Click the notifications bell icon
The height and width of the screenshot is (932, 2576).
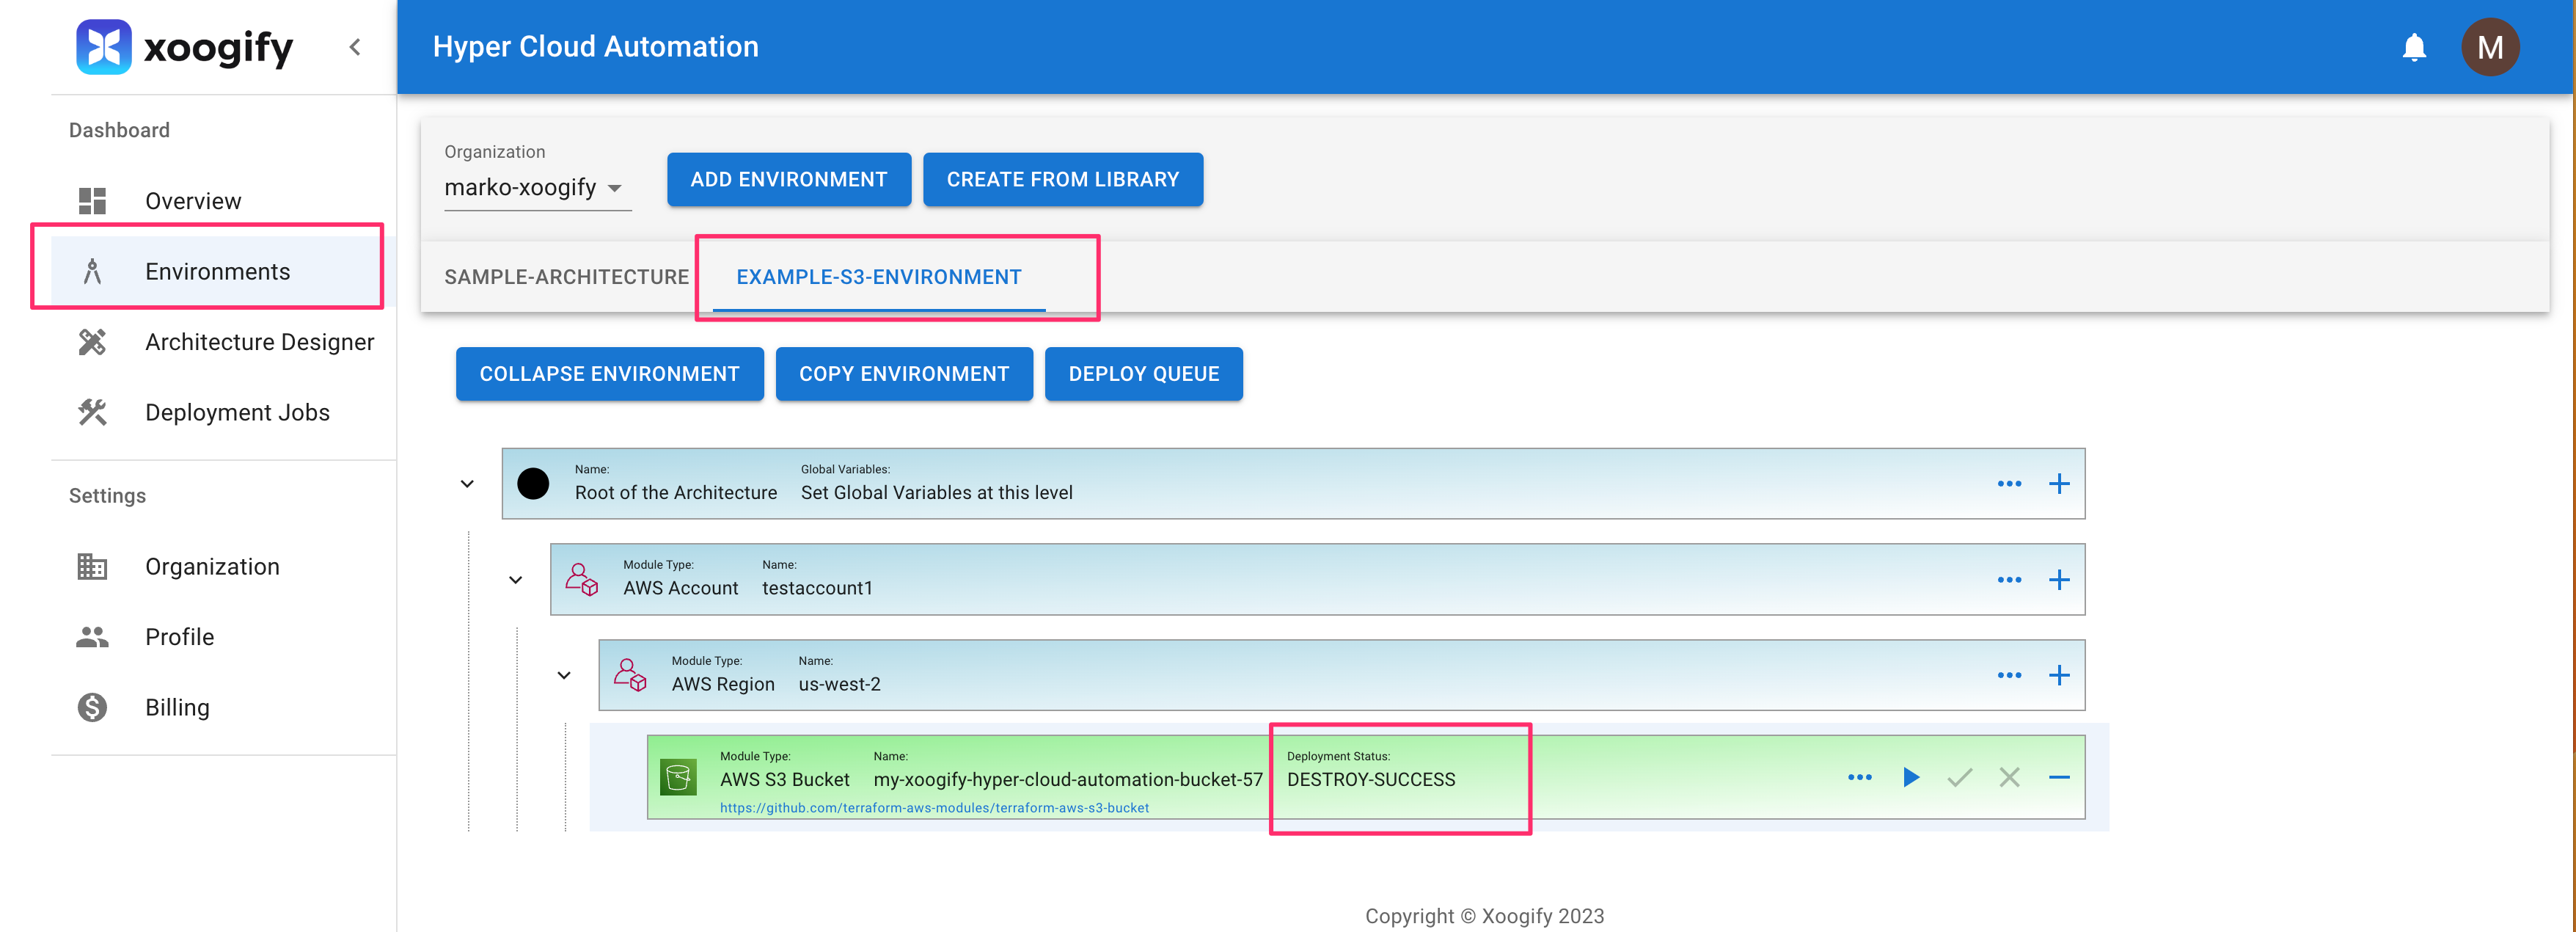tap(2413, 47)
